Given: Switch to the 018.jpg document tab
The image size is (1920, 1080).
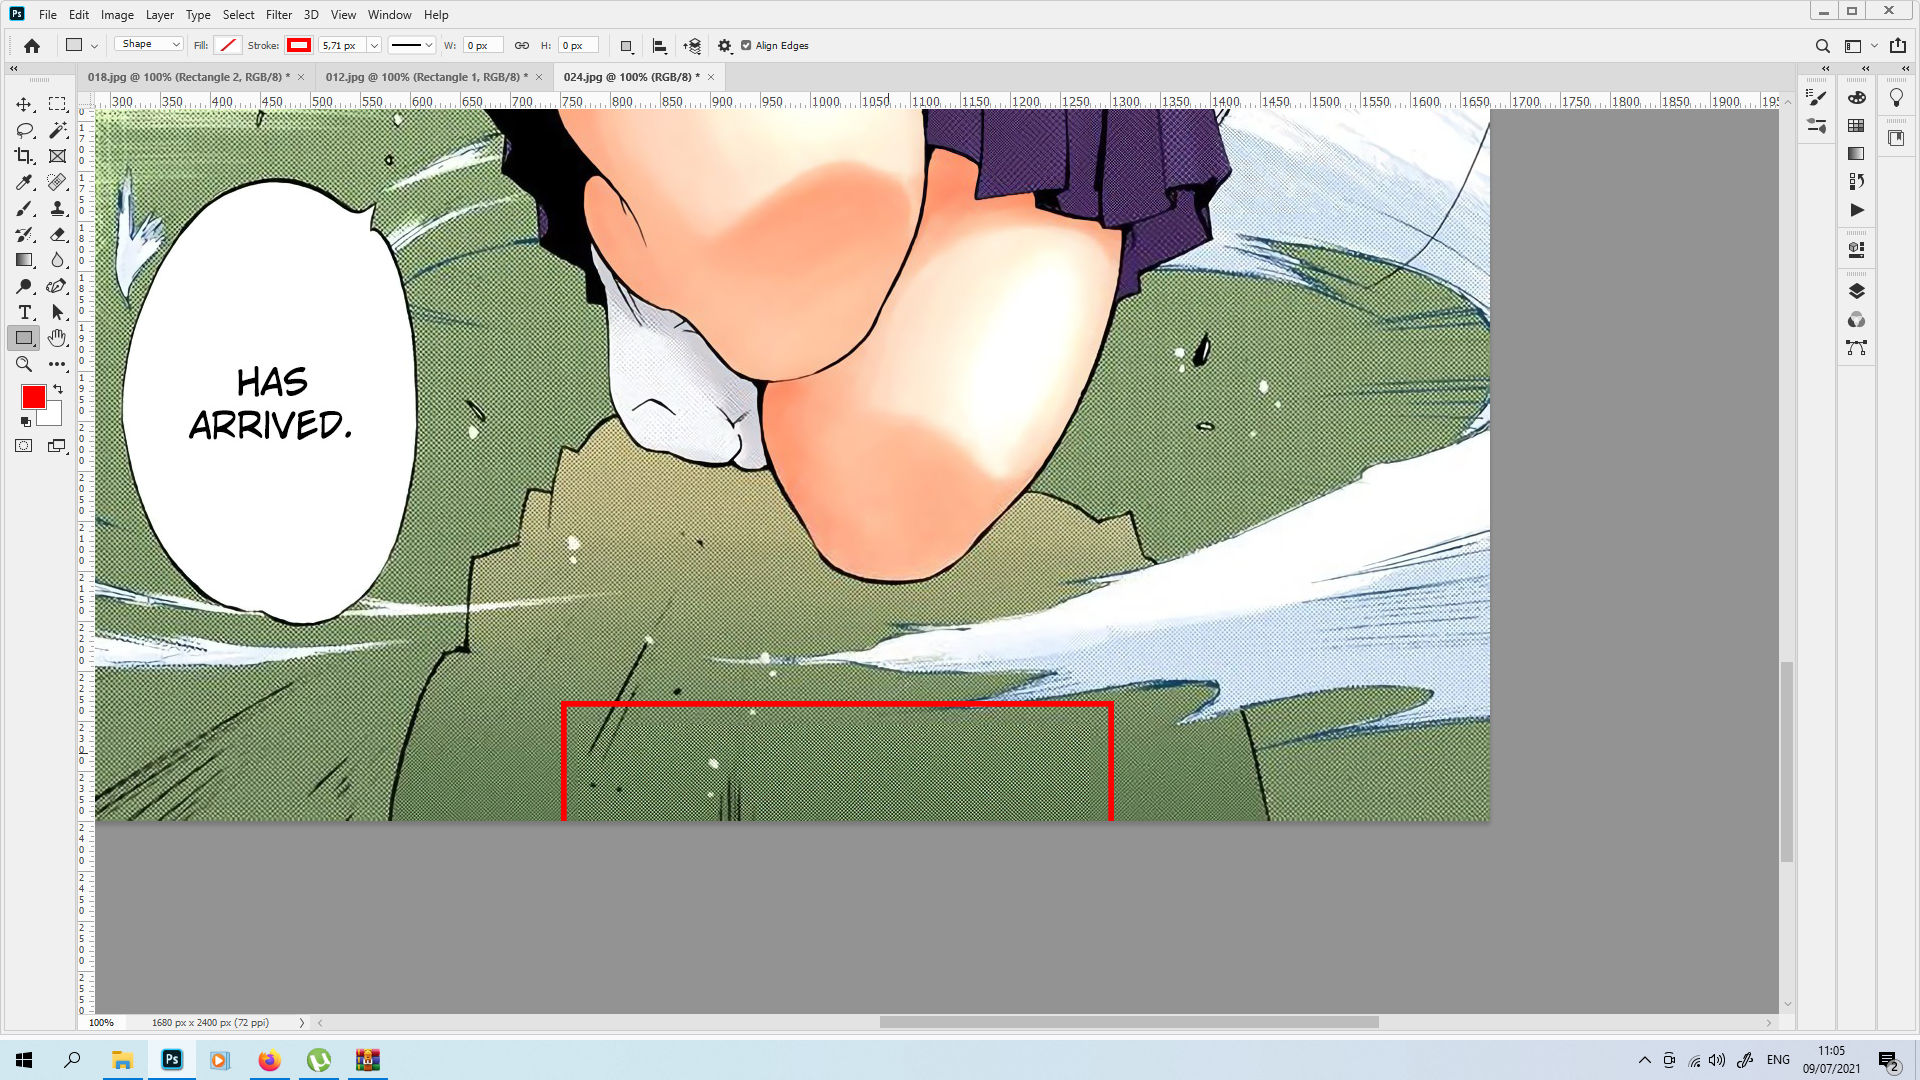Looking at the screenshot, I should pos(189,77).
